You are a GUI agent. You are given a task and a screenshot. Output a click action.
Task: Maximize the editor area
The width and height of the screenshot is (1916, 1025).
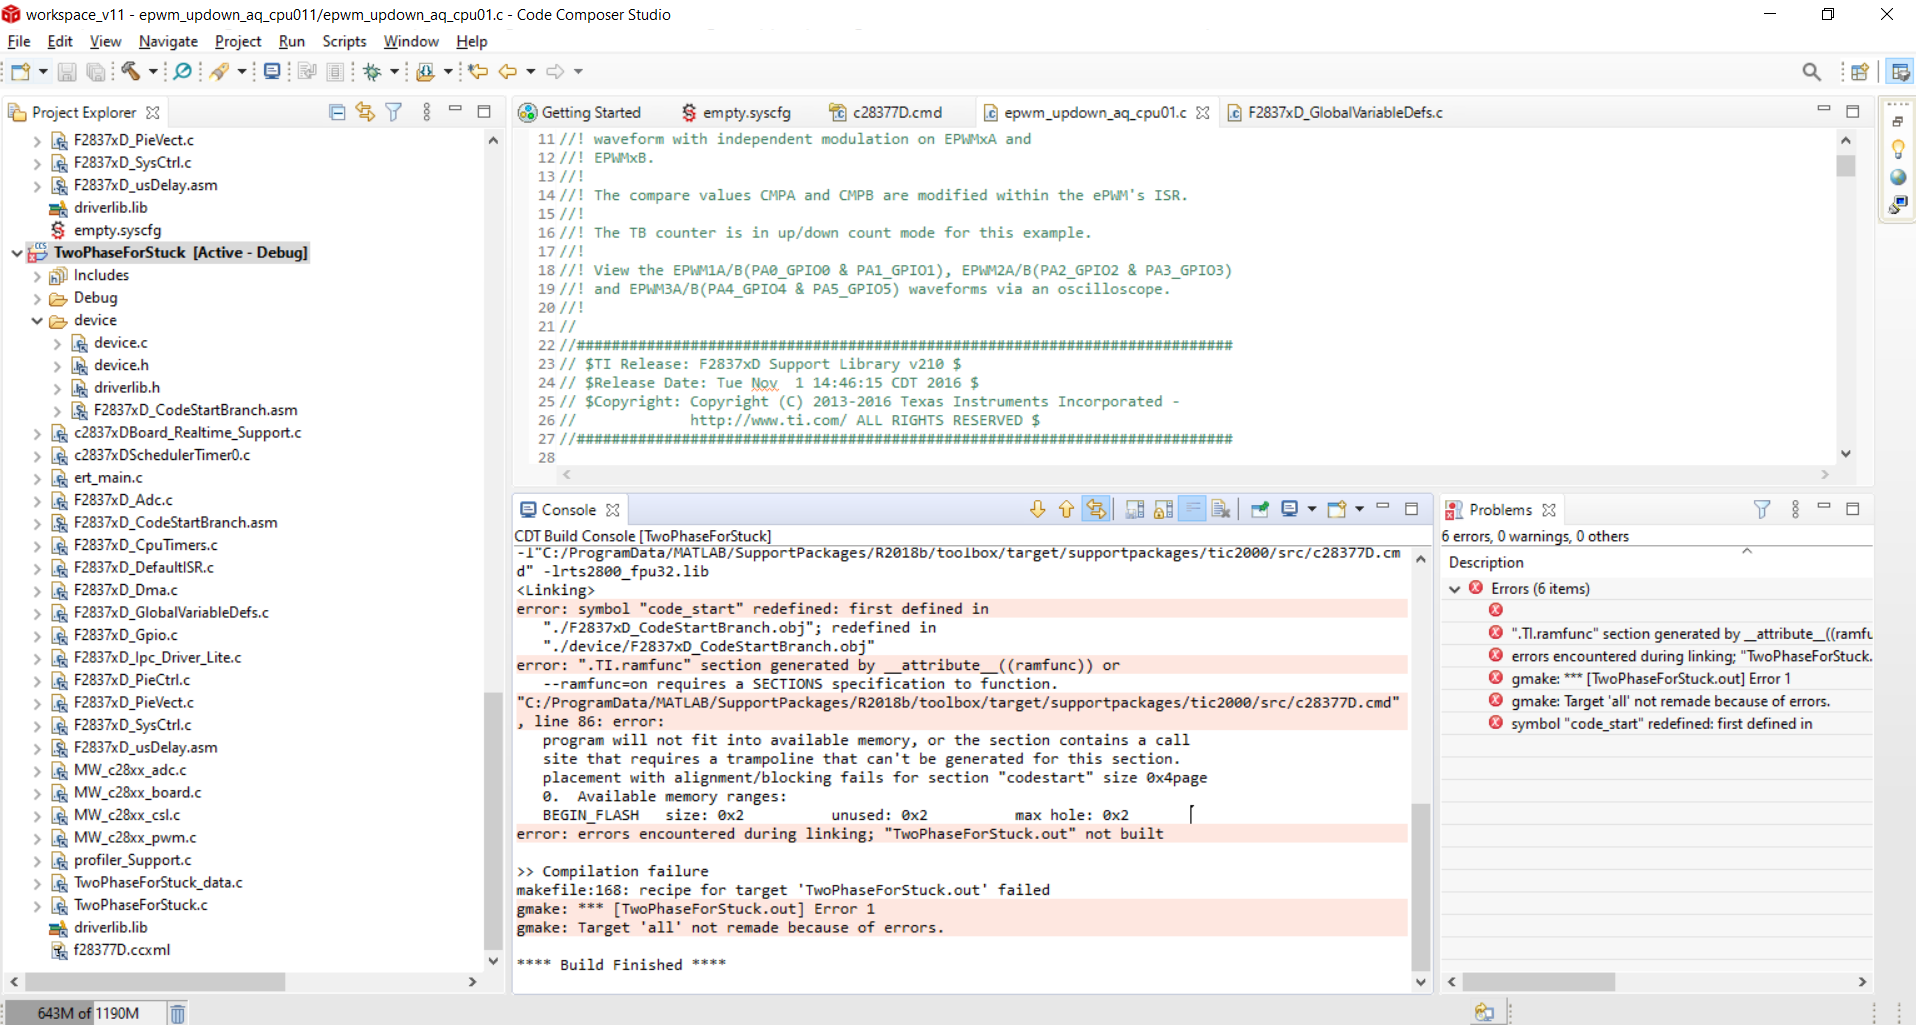click(1852, 111)
